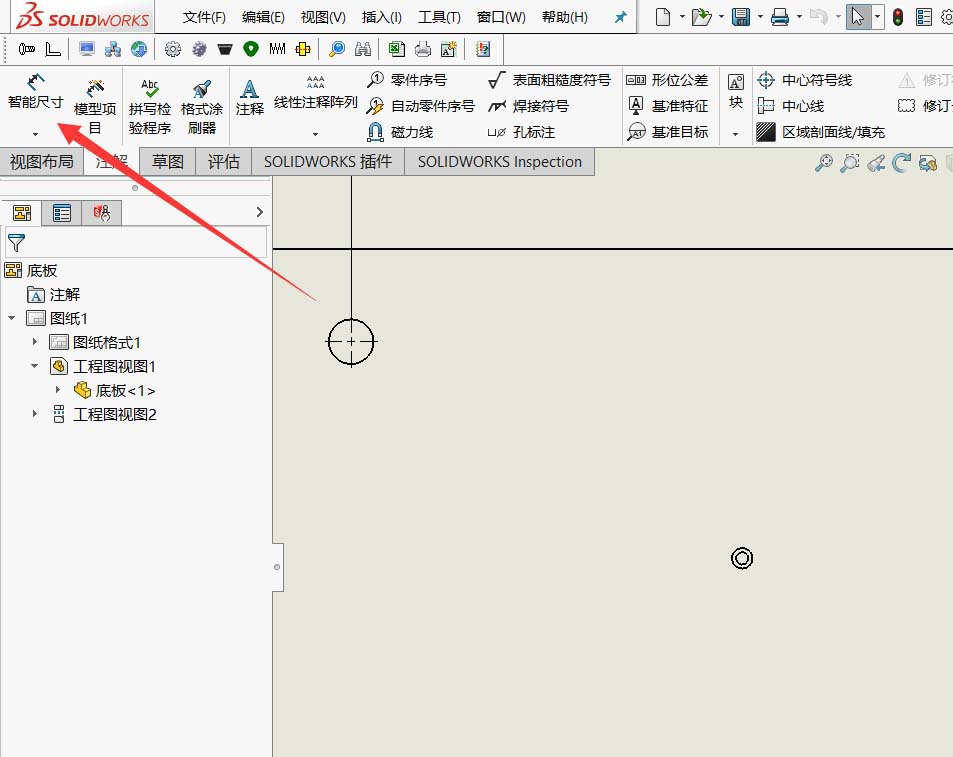The image size is (953, 757).
Task: Open the 帮助(H) menu
Action: coord(565,17)
